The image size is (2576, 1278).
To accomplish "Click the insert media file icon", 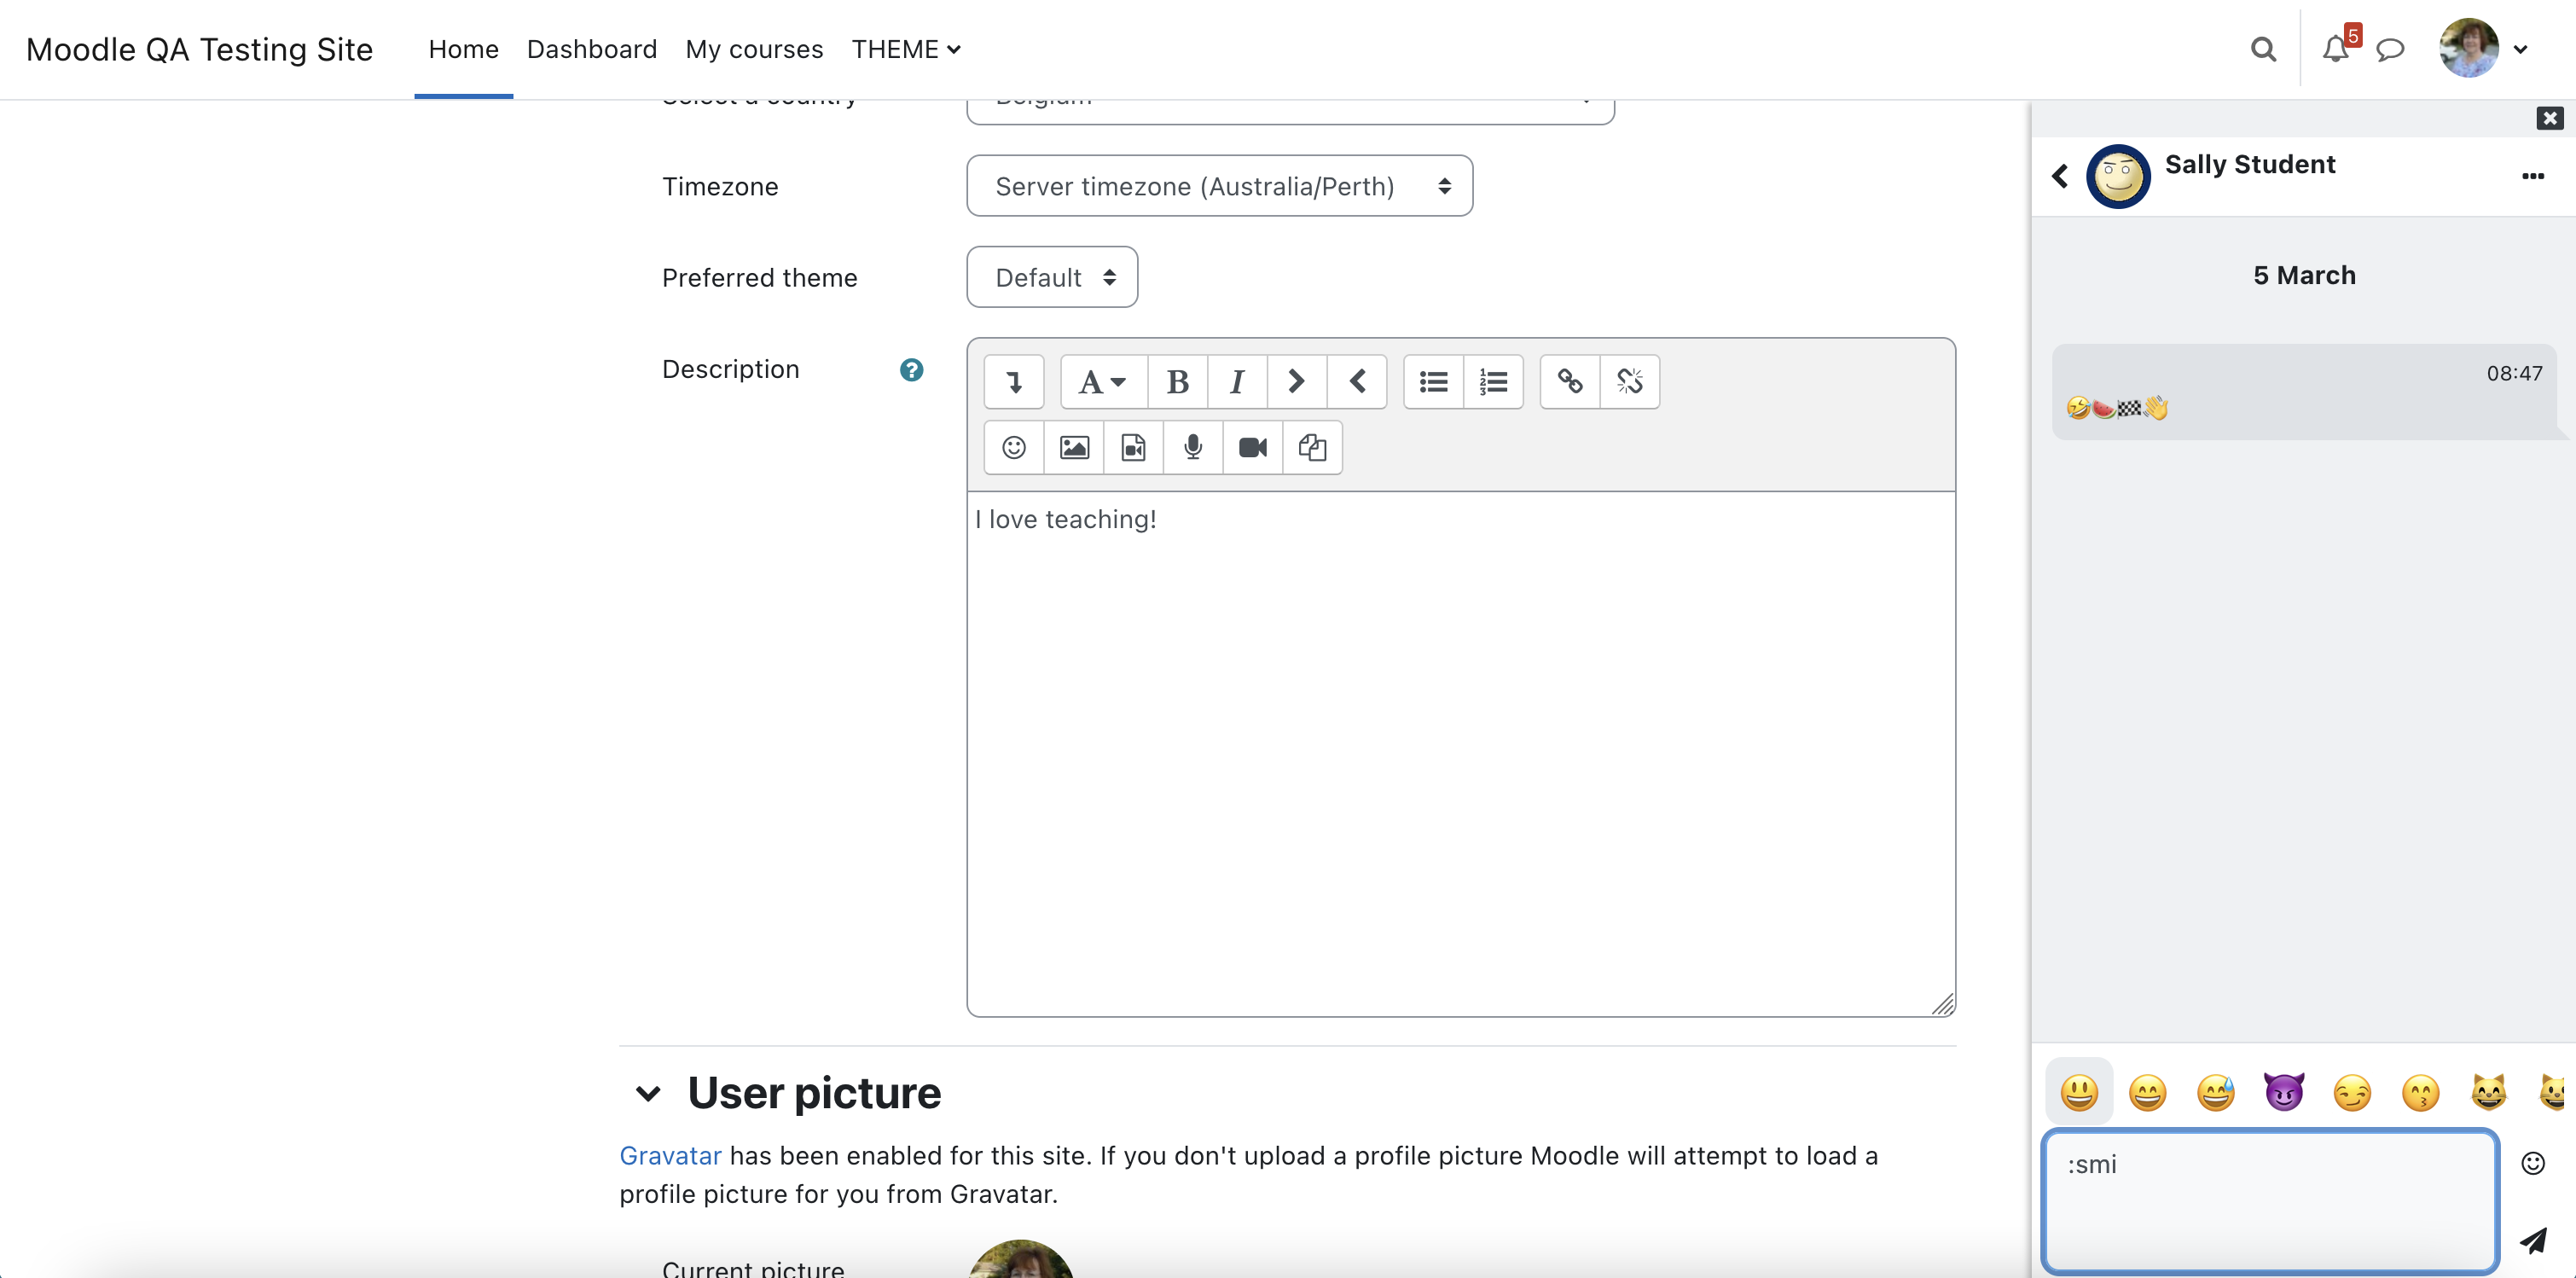I will (x=1133, y=448).
